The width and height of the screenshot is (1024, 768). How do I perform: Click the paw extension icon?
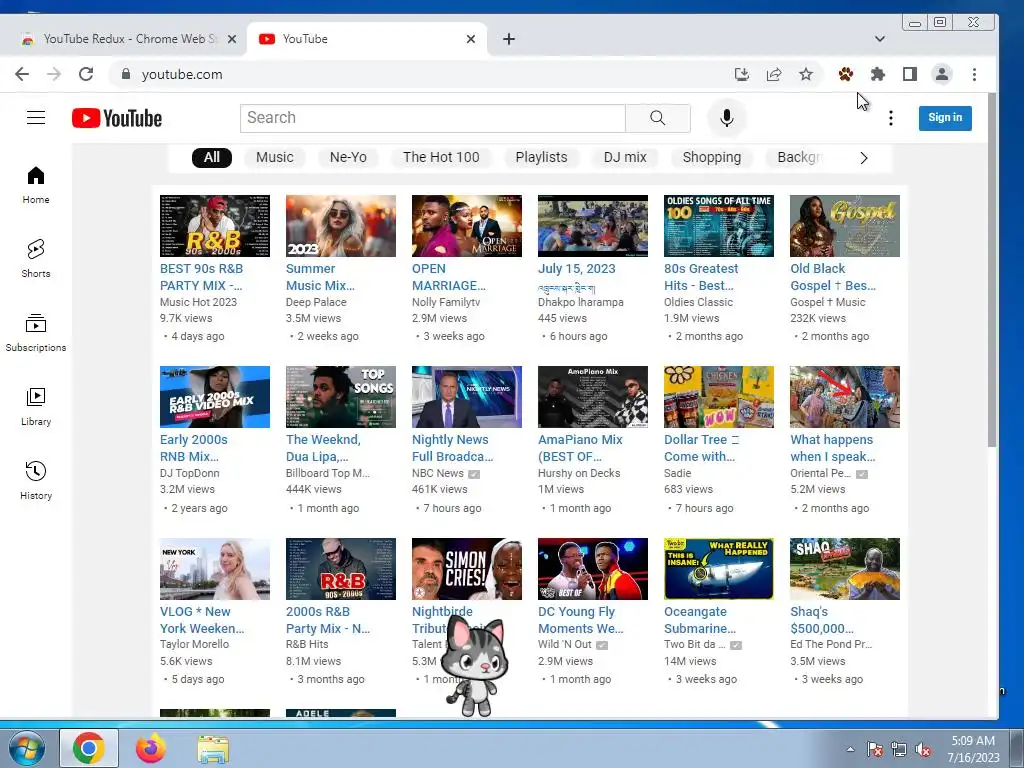(x=846, y=74)
